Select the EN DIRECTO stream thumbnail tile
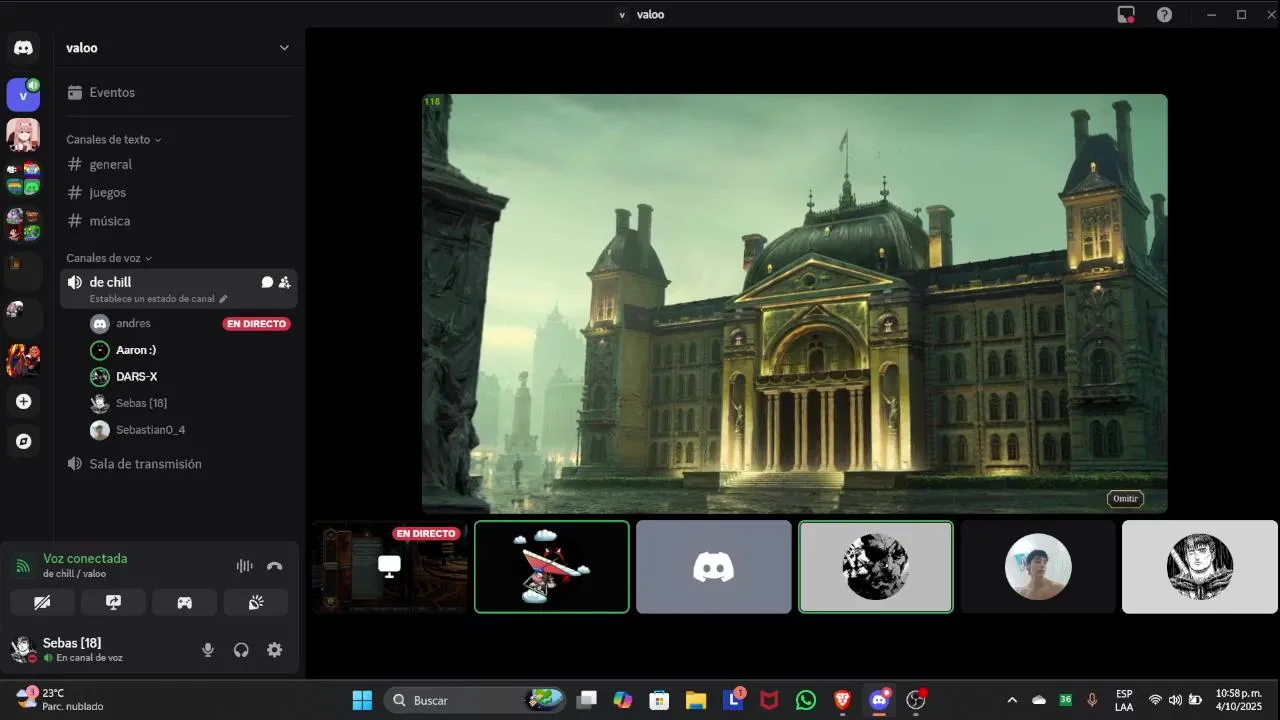The height and width of the screenshot is (720, 1280). tap(390, 566)
